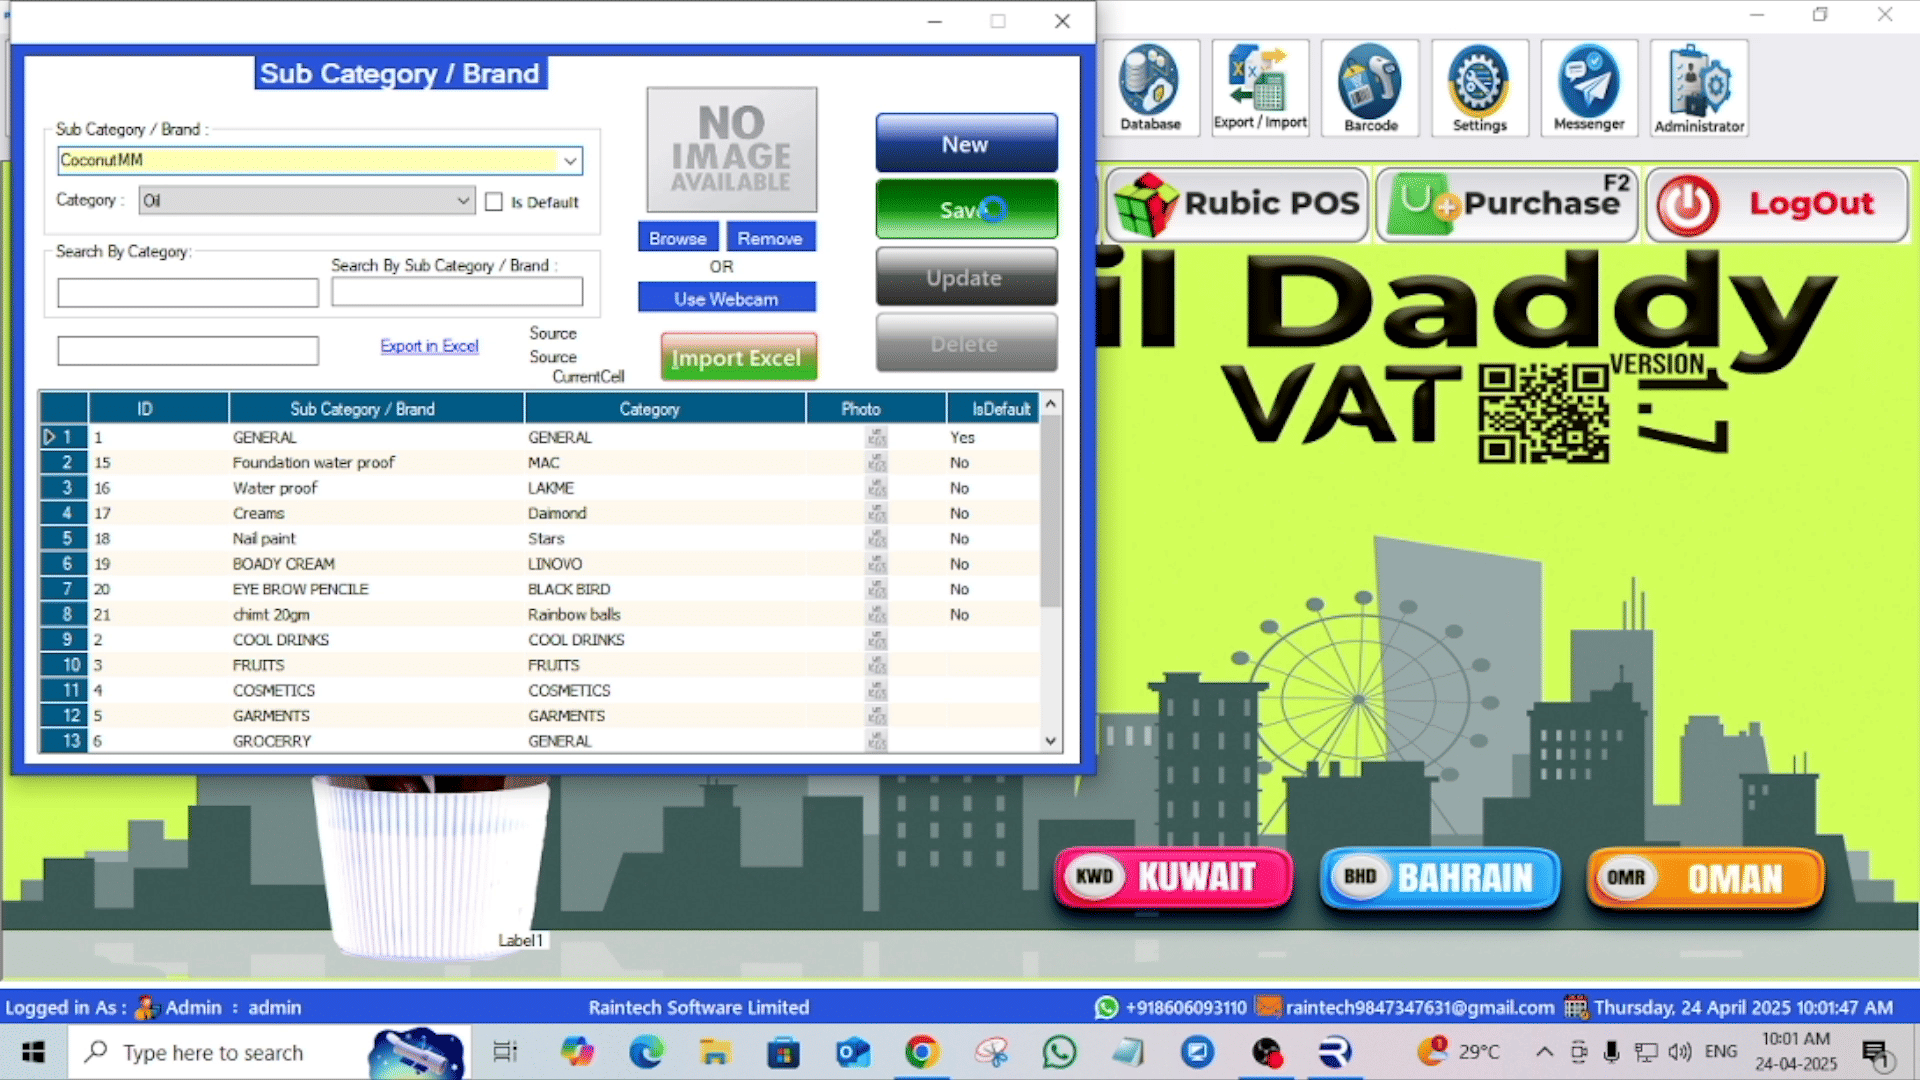Viewport: 1920px width, 1080px height.
Task: Sort by the ID column header
Action: click(158, 409)
